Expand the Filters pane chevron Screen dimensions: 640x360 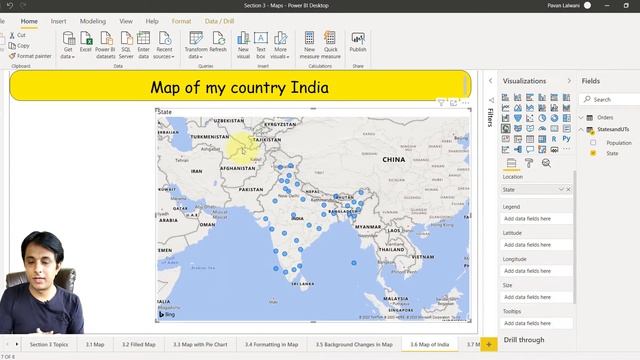(491, 81)
